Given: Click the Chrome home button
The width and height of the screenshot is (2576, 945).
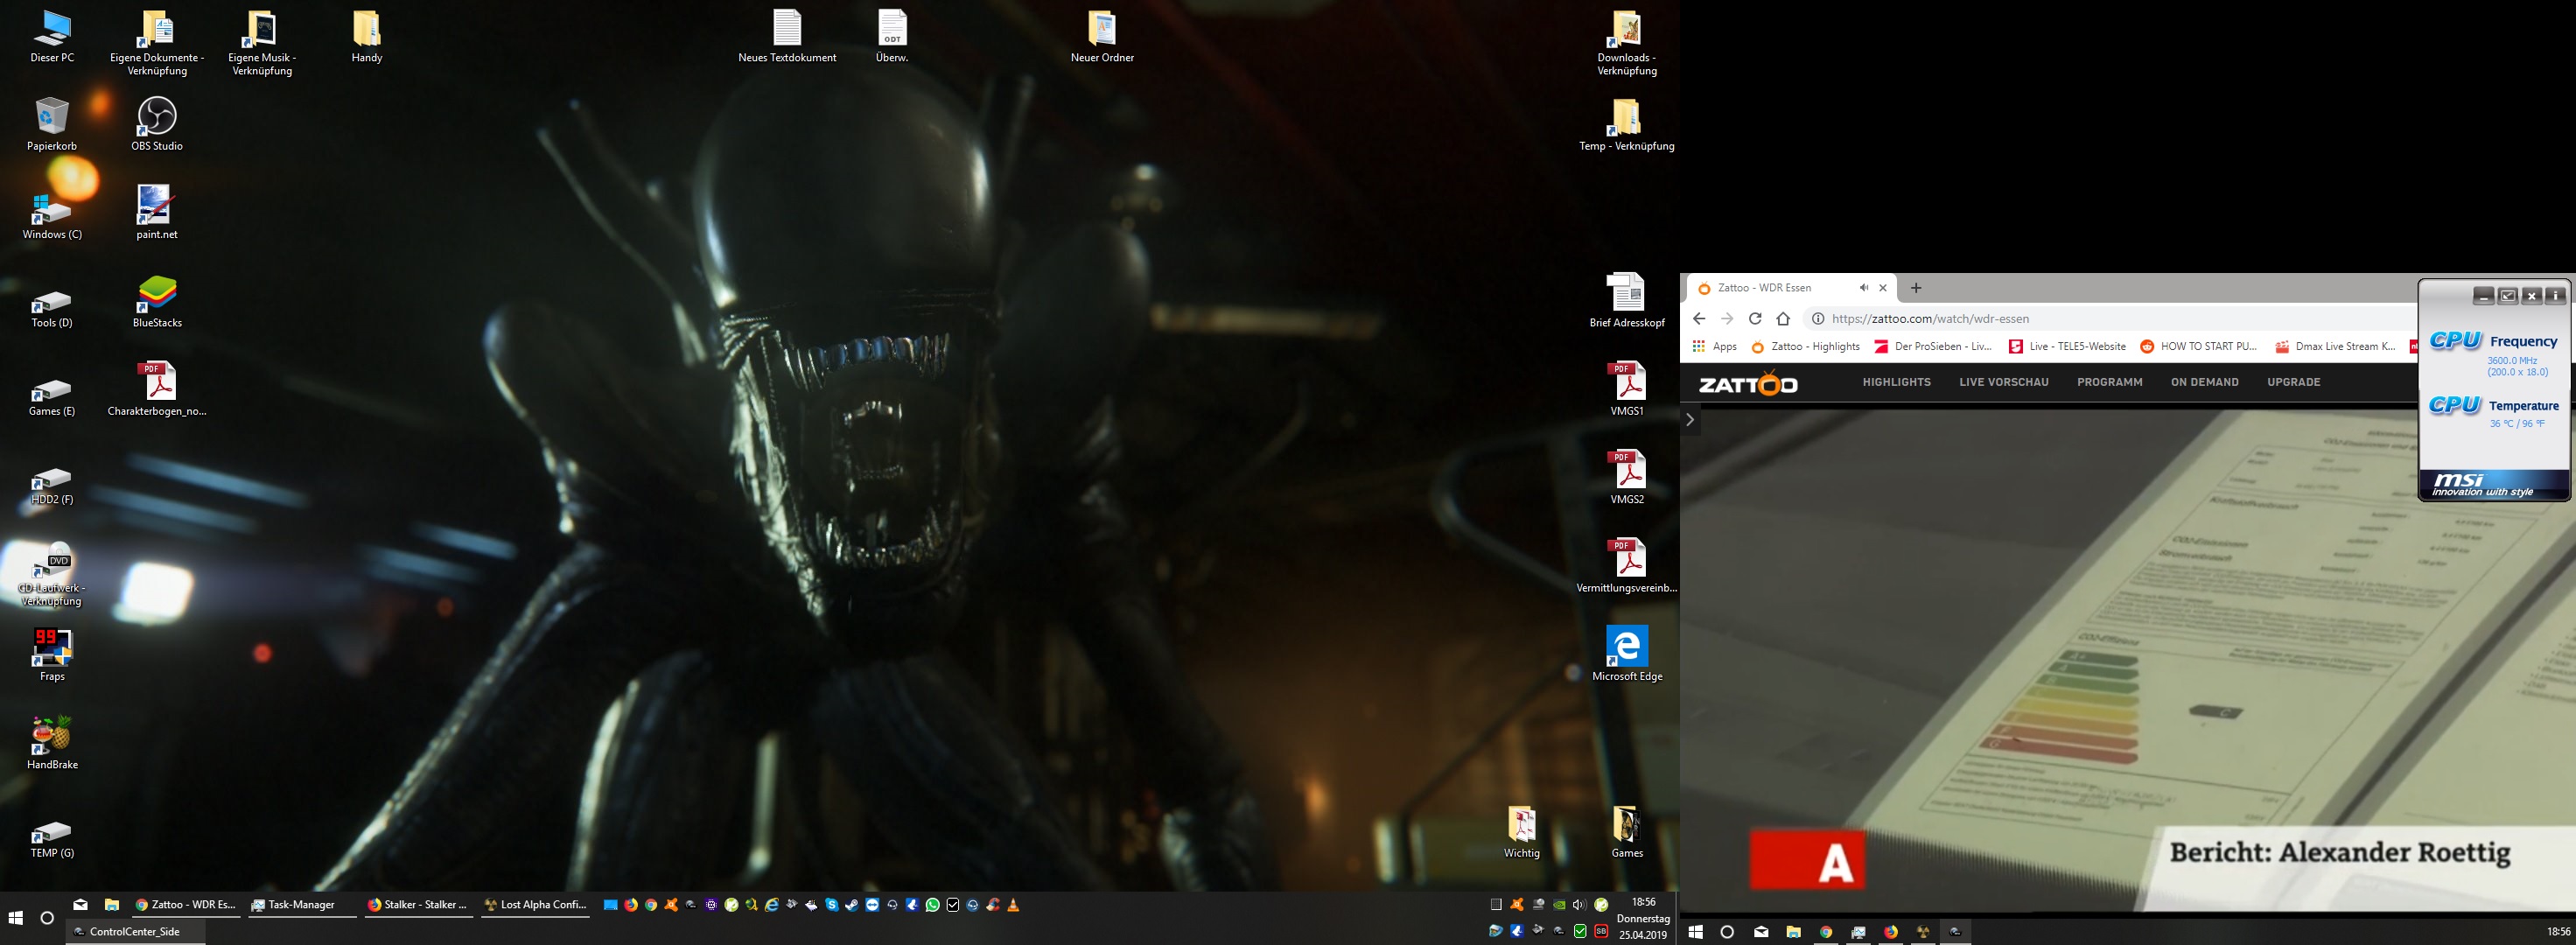Looking at the screenshot, I should click(1782, 319).
